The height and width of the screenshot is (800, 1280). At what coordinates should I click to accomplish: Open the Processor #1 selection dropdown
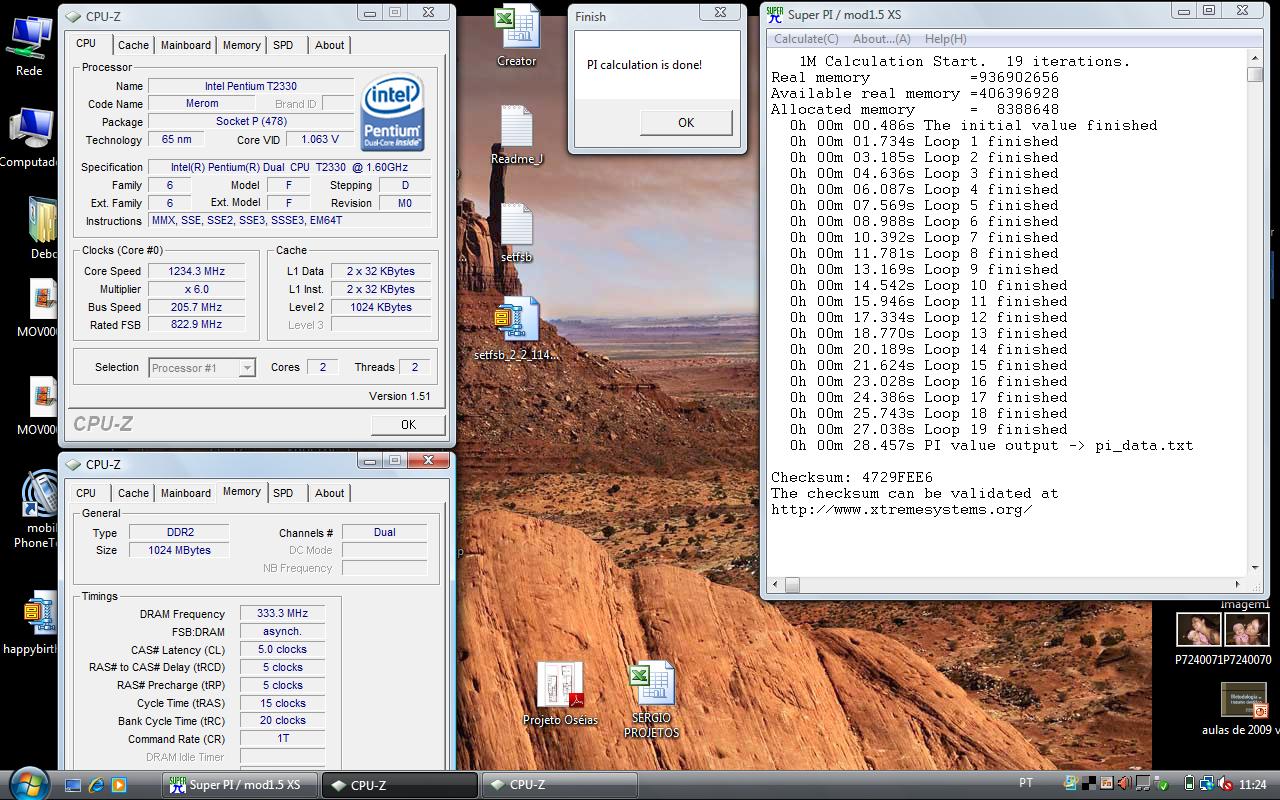(202, 368)
